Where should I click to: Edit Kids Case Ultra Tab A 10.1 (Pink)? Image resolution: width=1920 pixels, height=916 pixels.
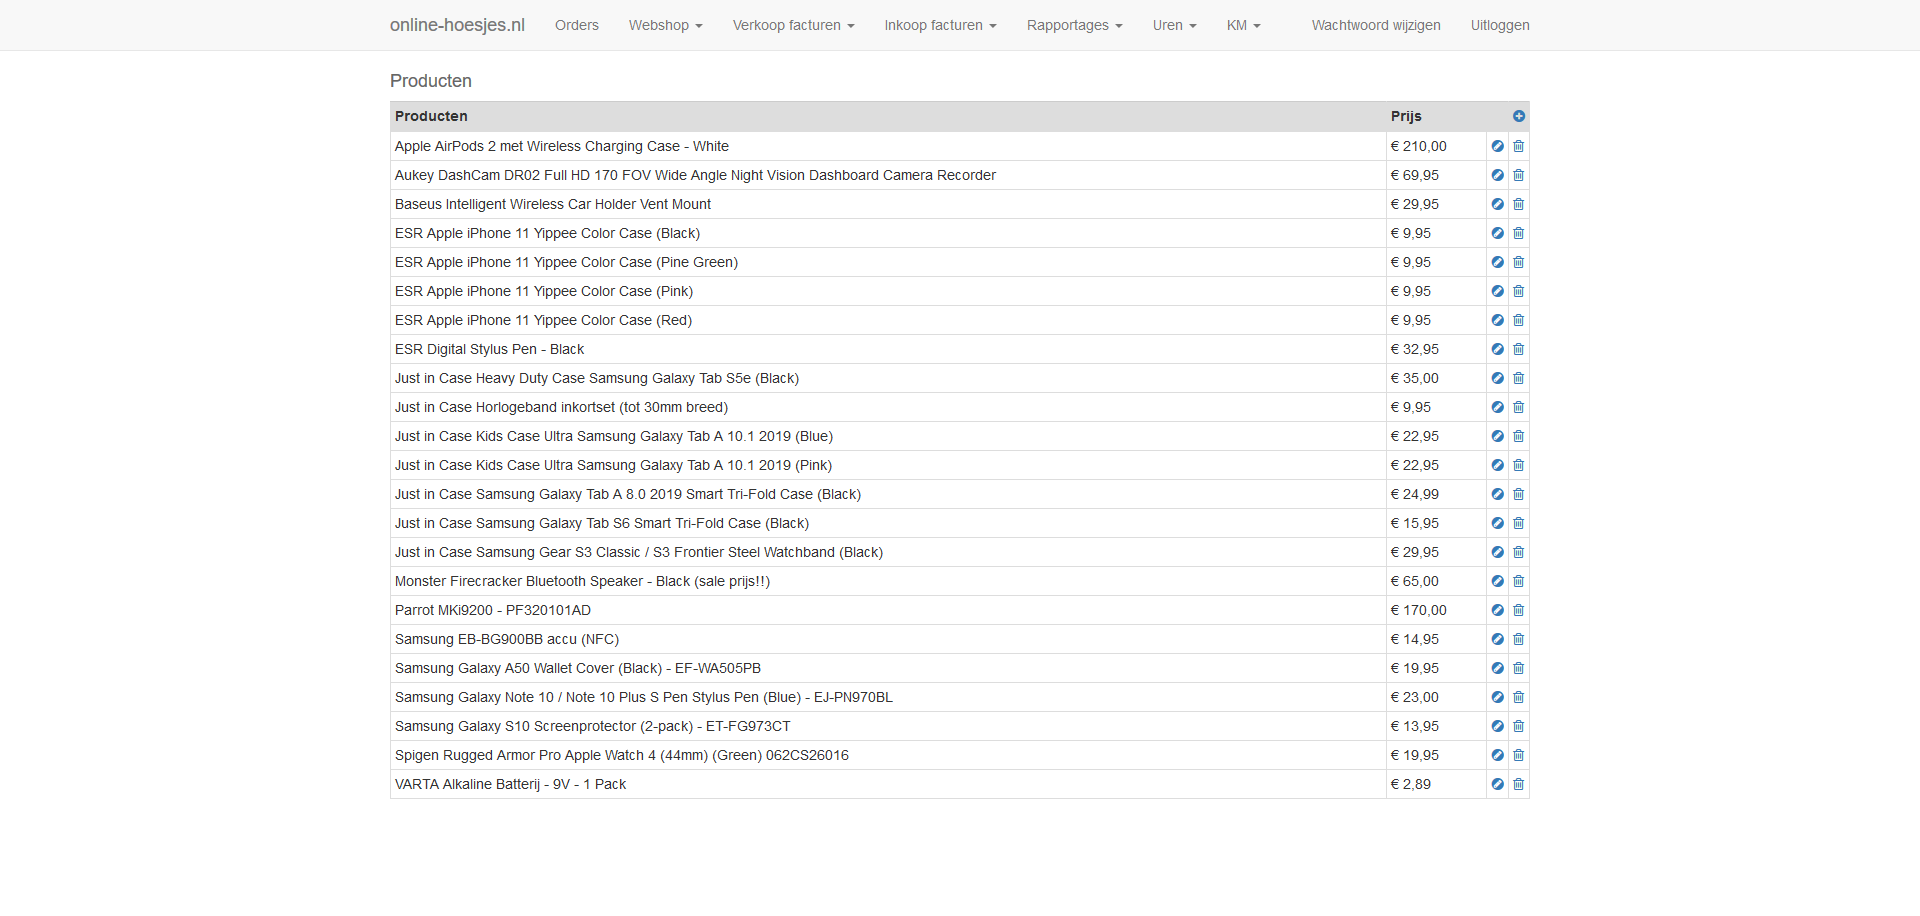(1497, 465)
